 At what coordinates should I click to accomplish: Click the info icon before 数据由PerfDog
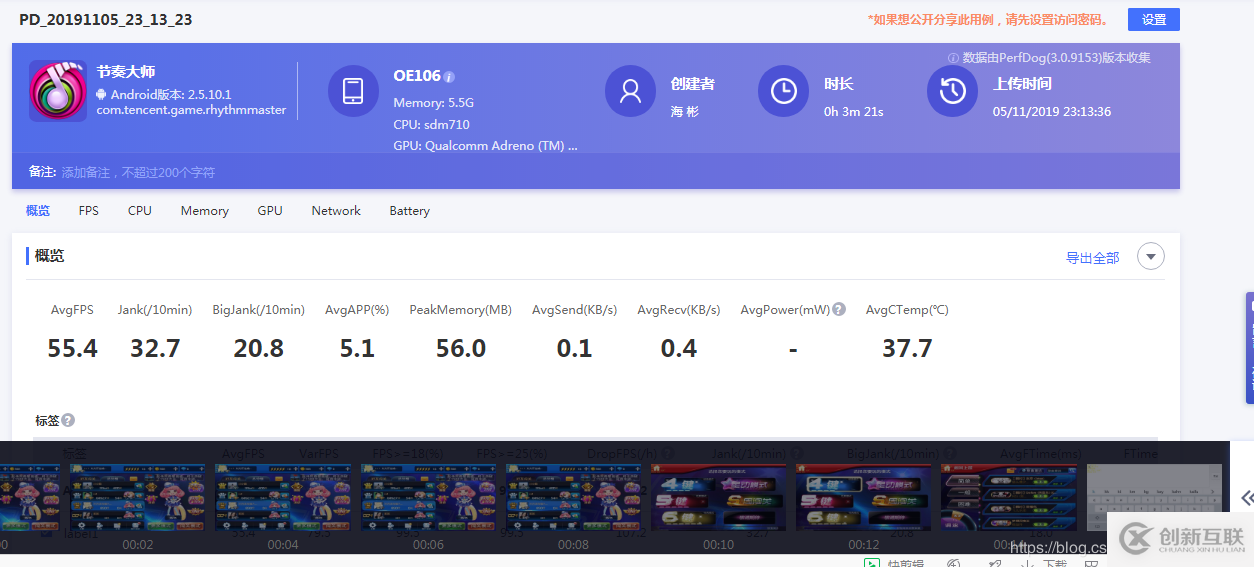[953, 58]
